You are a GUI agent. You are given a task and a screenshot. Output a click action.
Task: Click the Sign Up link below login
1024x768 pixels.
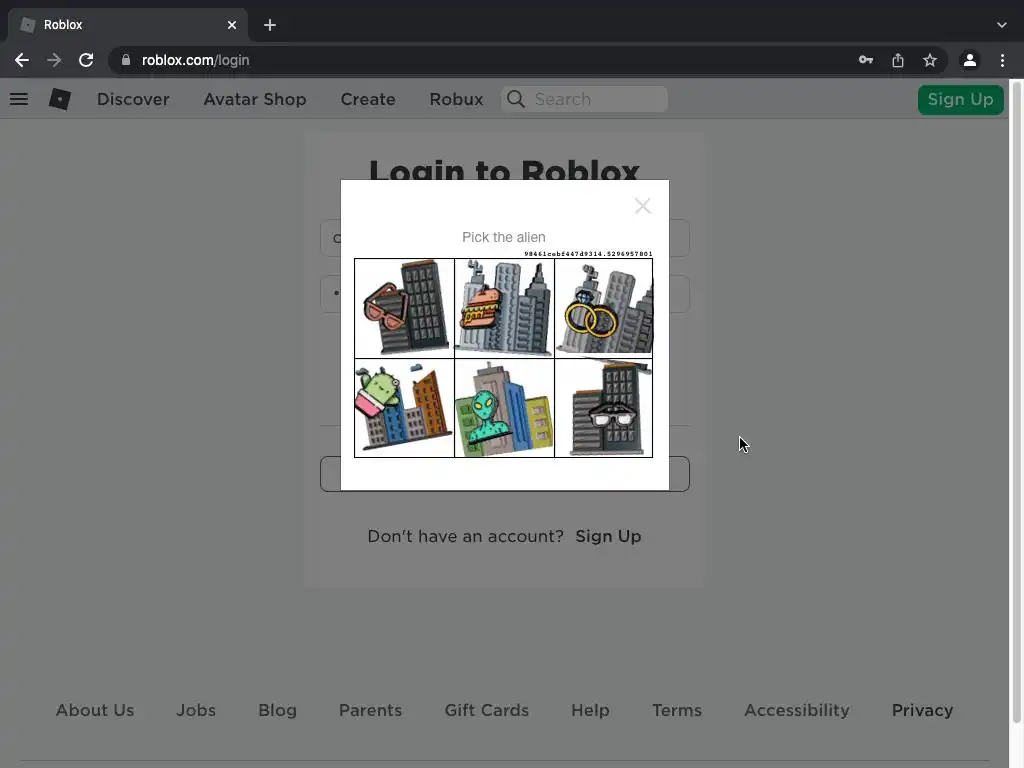608,536
